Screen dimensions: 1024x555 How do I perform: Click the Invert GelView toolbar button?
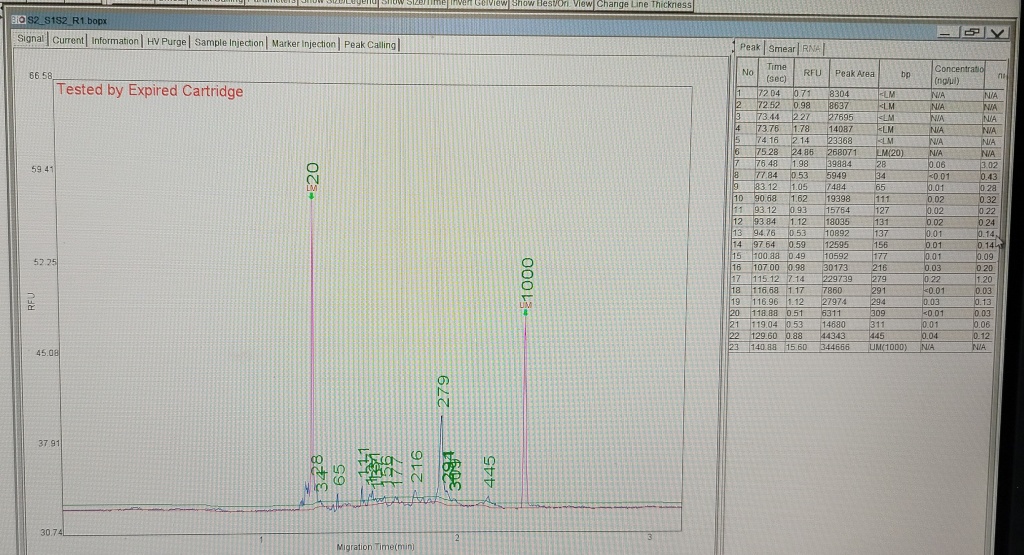[477, 5]
